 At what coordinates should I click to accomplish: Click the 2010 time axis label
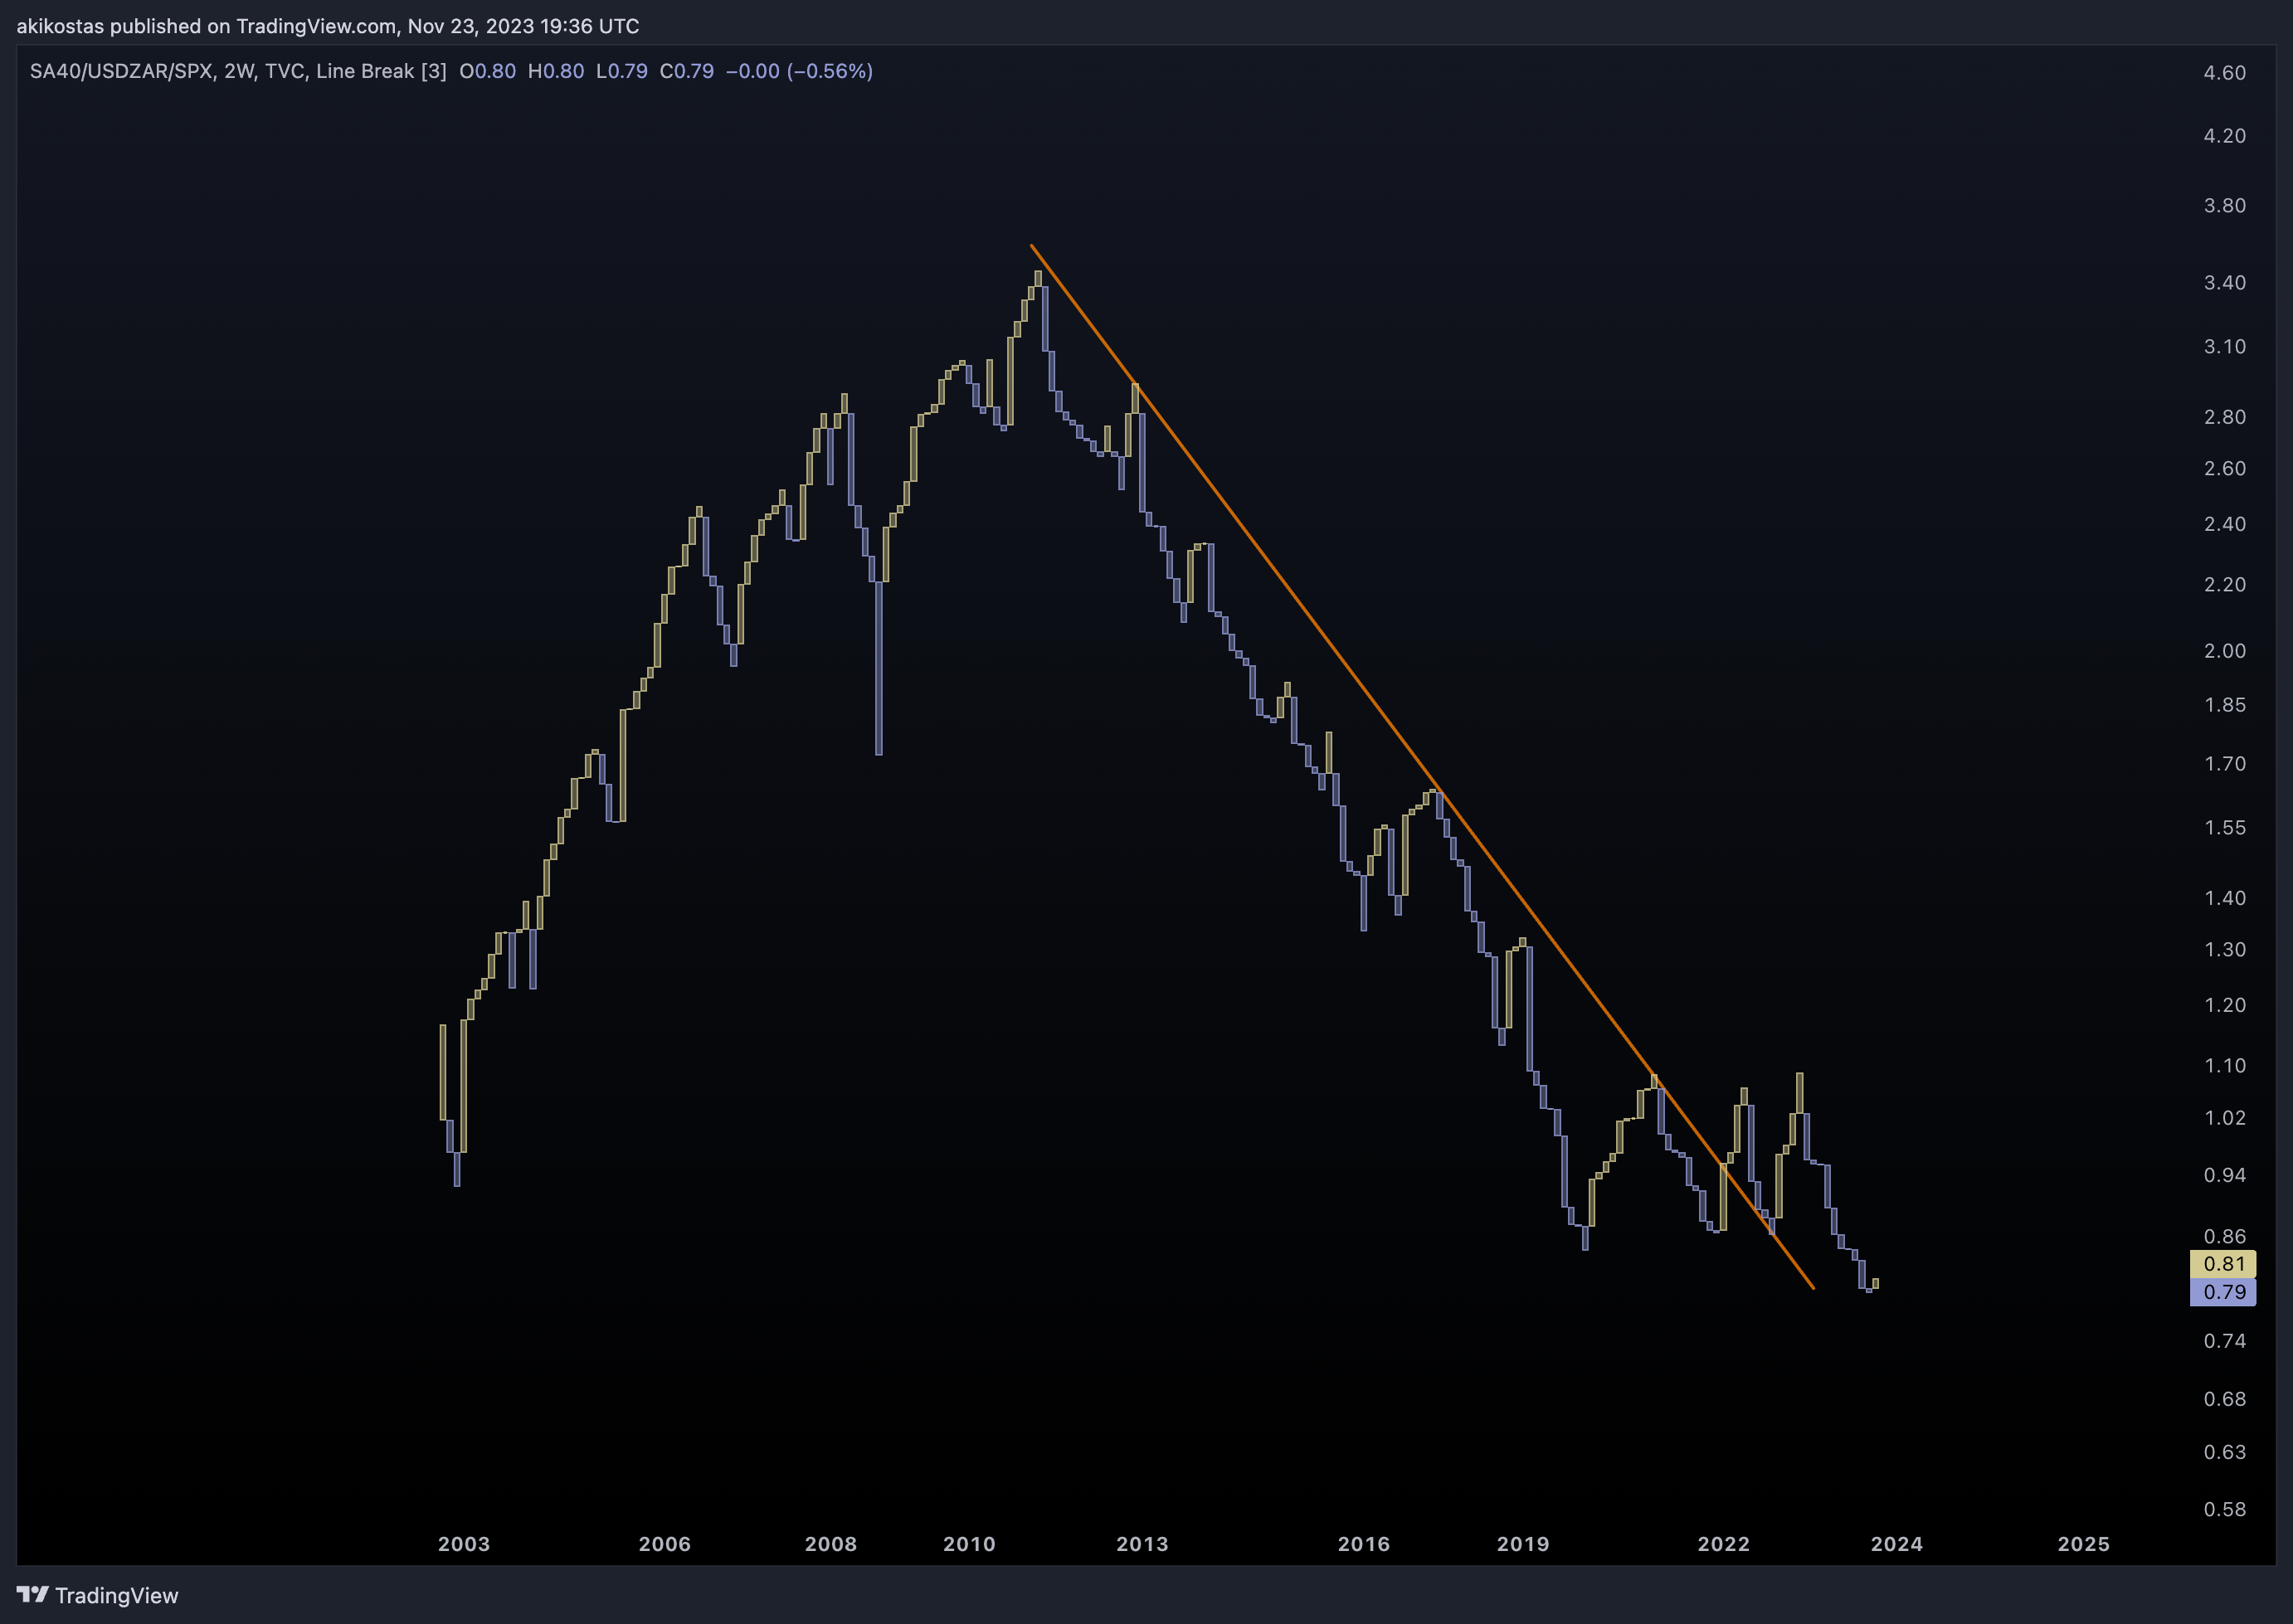click(969, 1544)
